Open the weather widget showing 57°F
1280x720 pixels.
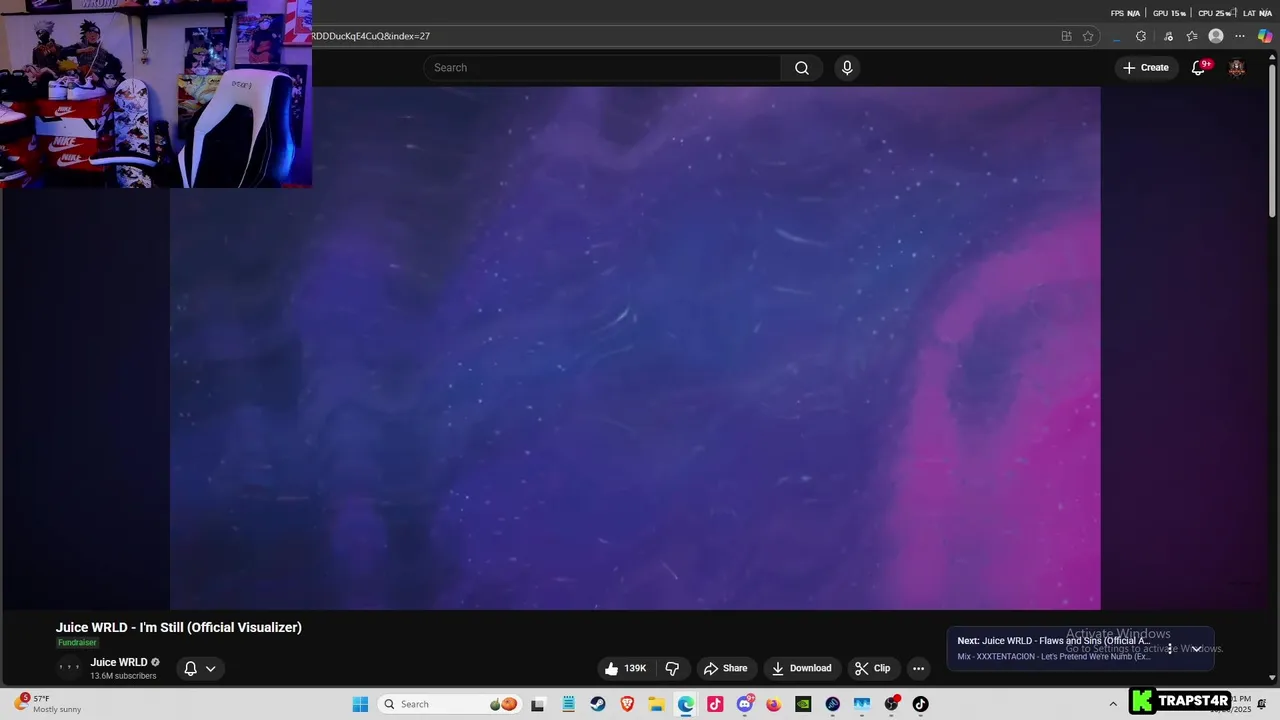(x=47, y=704)
